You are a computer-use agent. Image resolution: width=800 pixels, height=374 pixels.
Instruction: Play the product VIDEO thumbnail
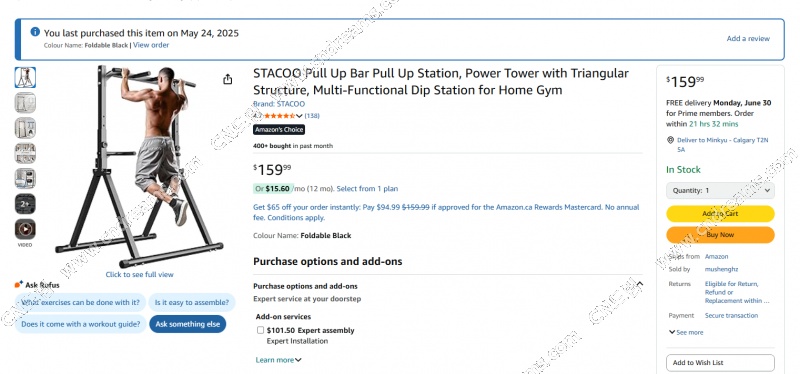click(x=25, y=229)
